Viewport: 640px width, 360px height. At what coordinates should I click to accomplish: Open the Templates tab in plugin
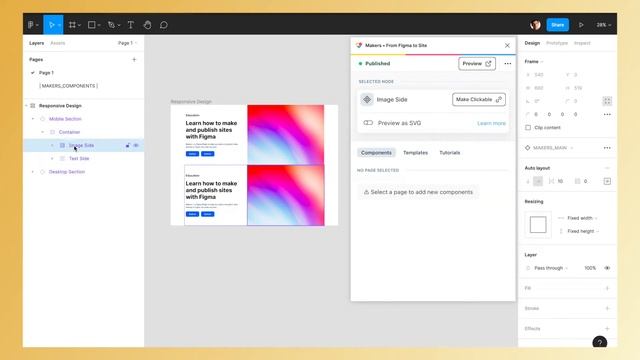pos(415,153)
